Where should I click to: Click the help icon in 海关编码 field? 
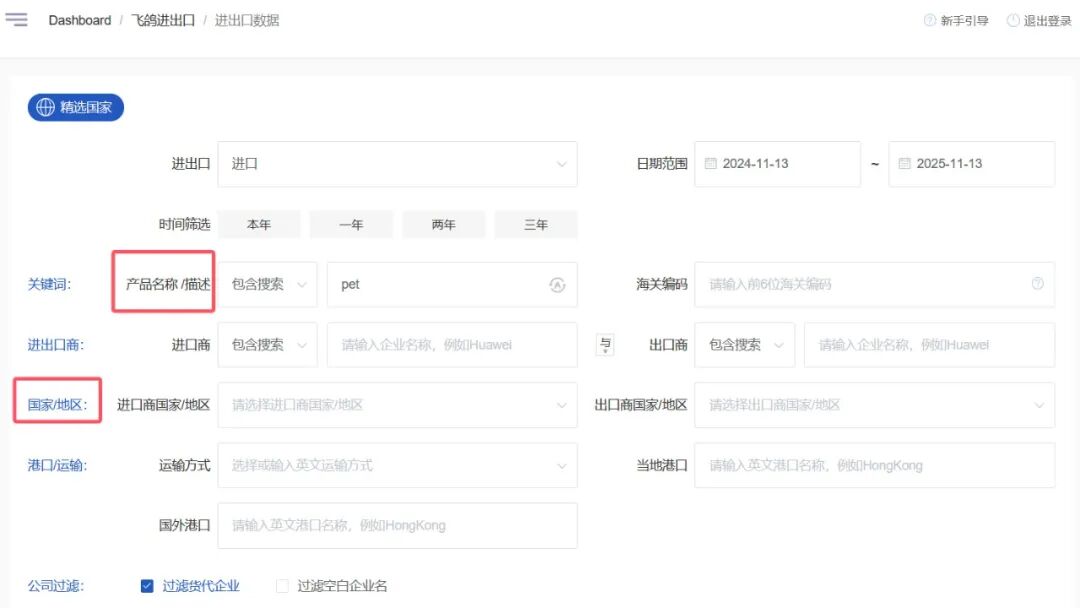point(1037,284)
